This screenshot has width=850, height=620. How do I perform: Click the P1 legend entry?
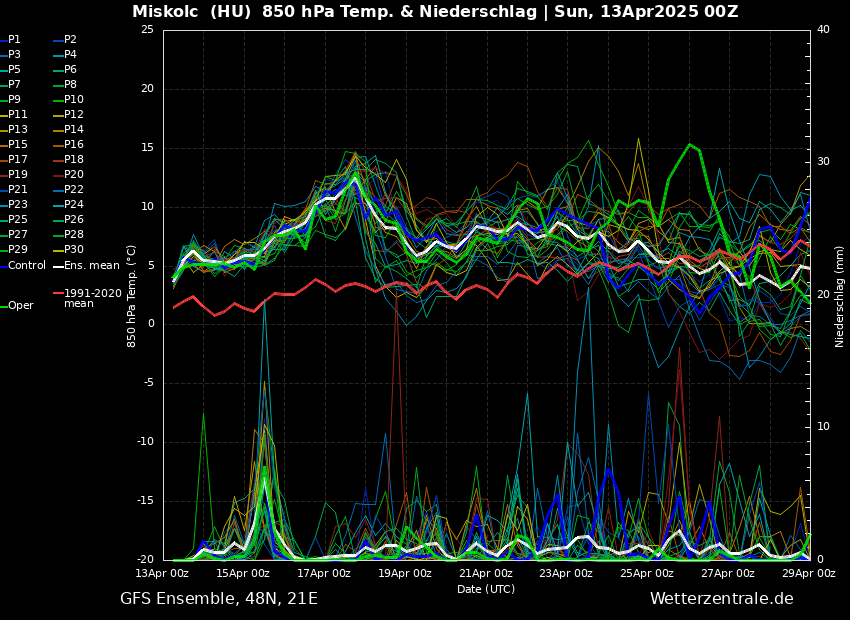tap(14, 40)
